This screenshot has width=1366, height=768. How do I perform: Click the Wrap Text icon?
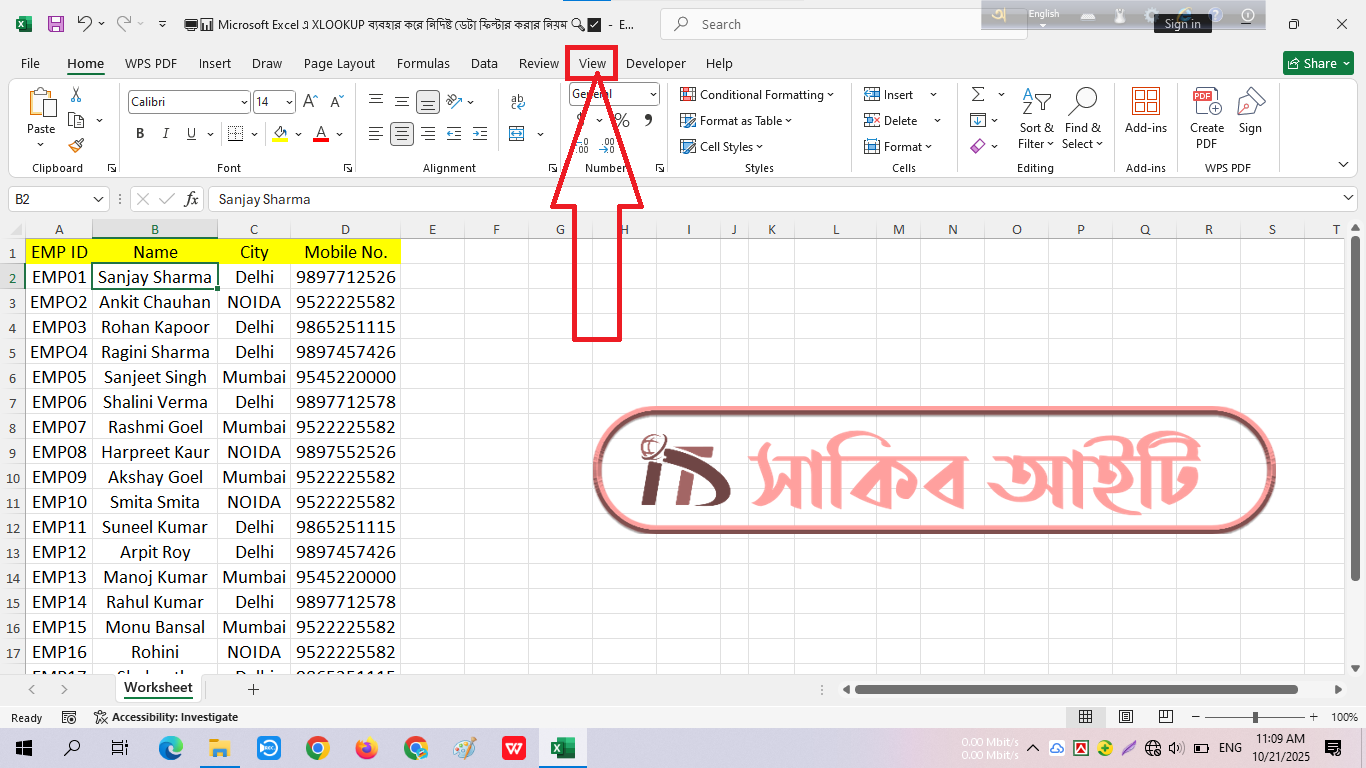click(517, 102)
